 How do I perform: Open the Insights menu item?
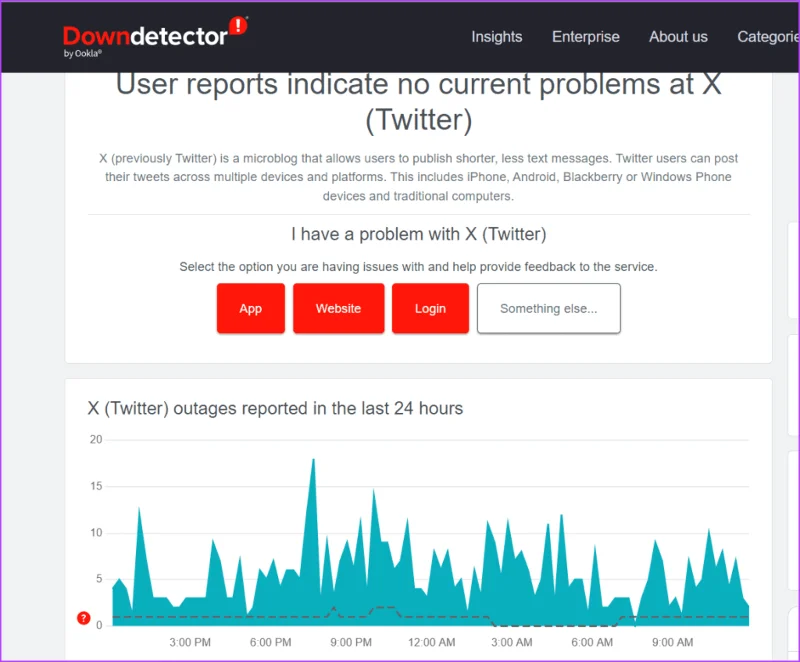click(496, 37)
